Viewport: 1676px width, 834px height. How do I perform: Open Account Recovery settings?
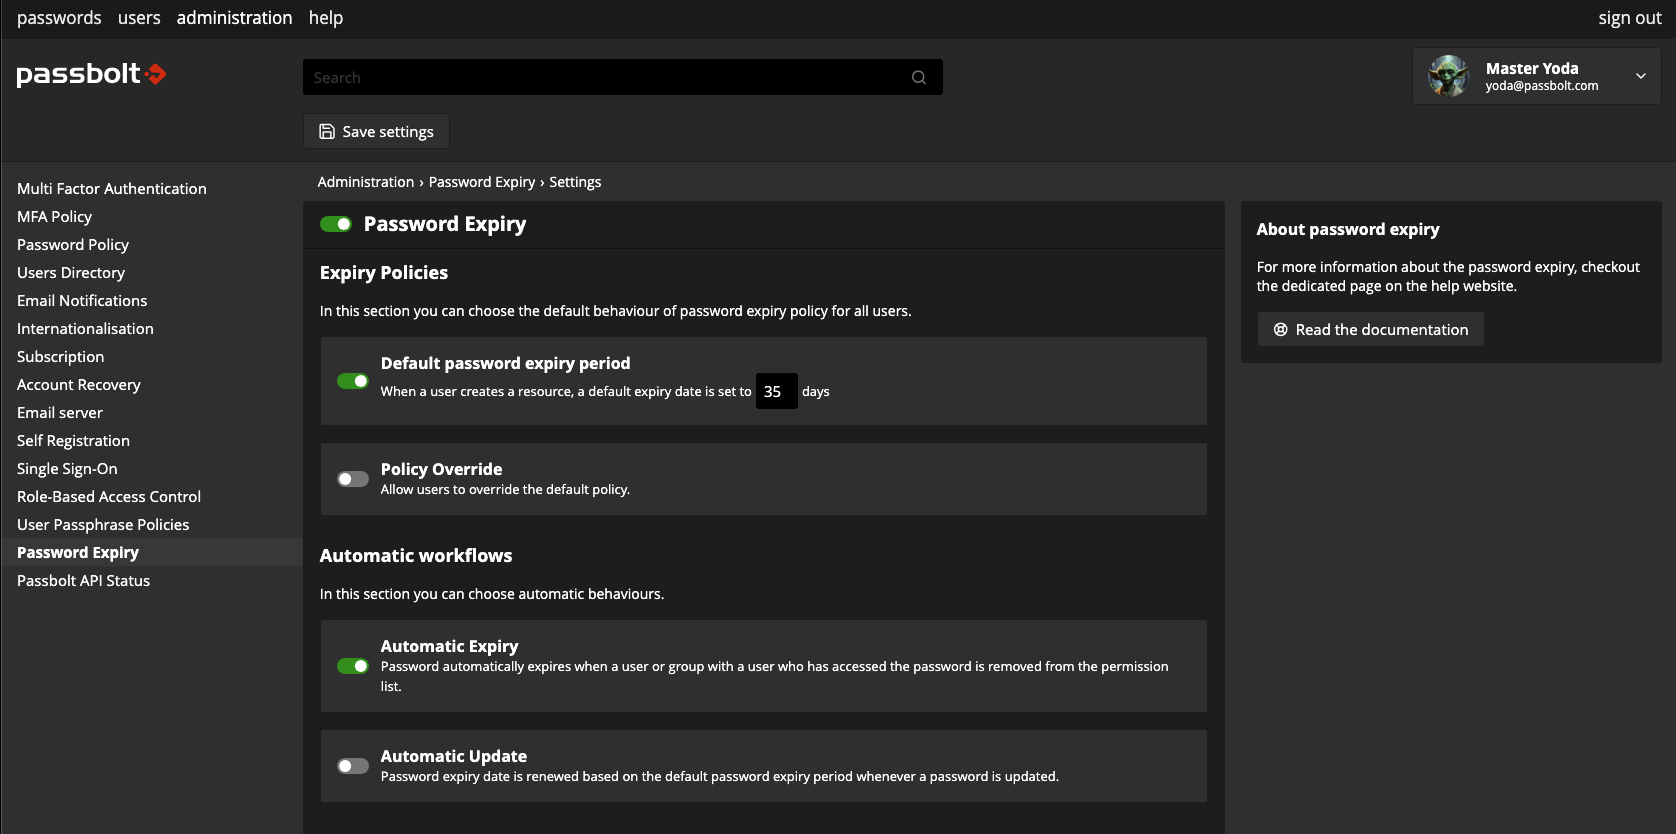pos(79,384)
